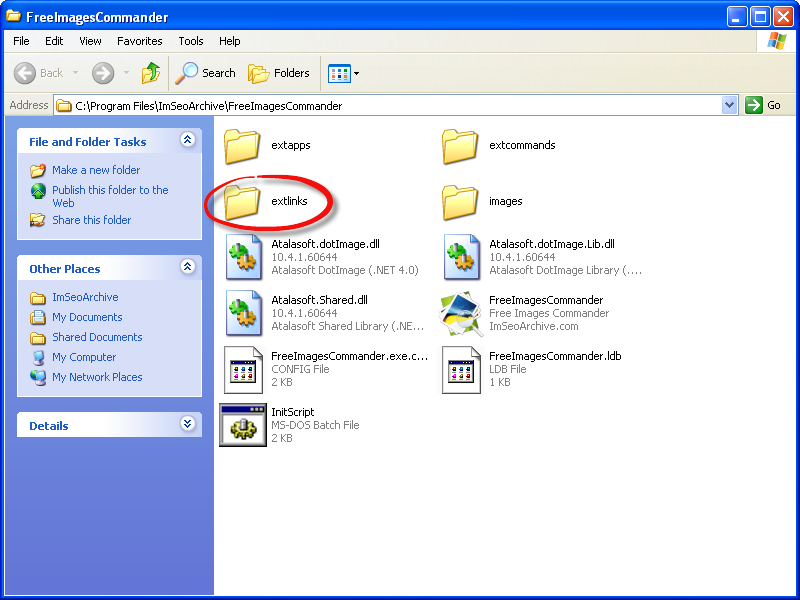Open the Favorites menu
The width and height of the screenshot is (800, 600).
point(140,41)
